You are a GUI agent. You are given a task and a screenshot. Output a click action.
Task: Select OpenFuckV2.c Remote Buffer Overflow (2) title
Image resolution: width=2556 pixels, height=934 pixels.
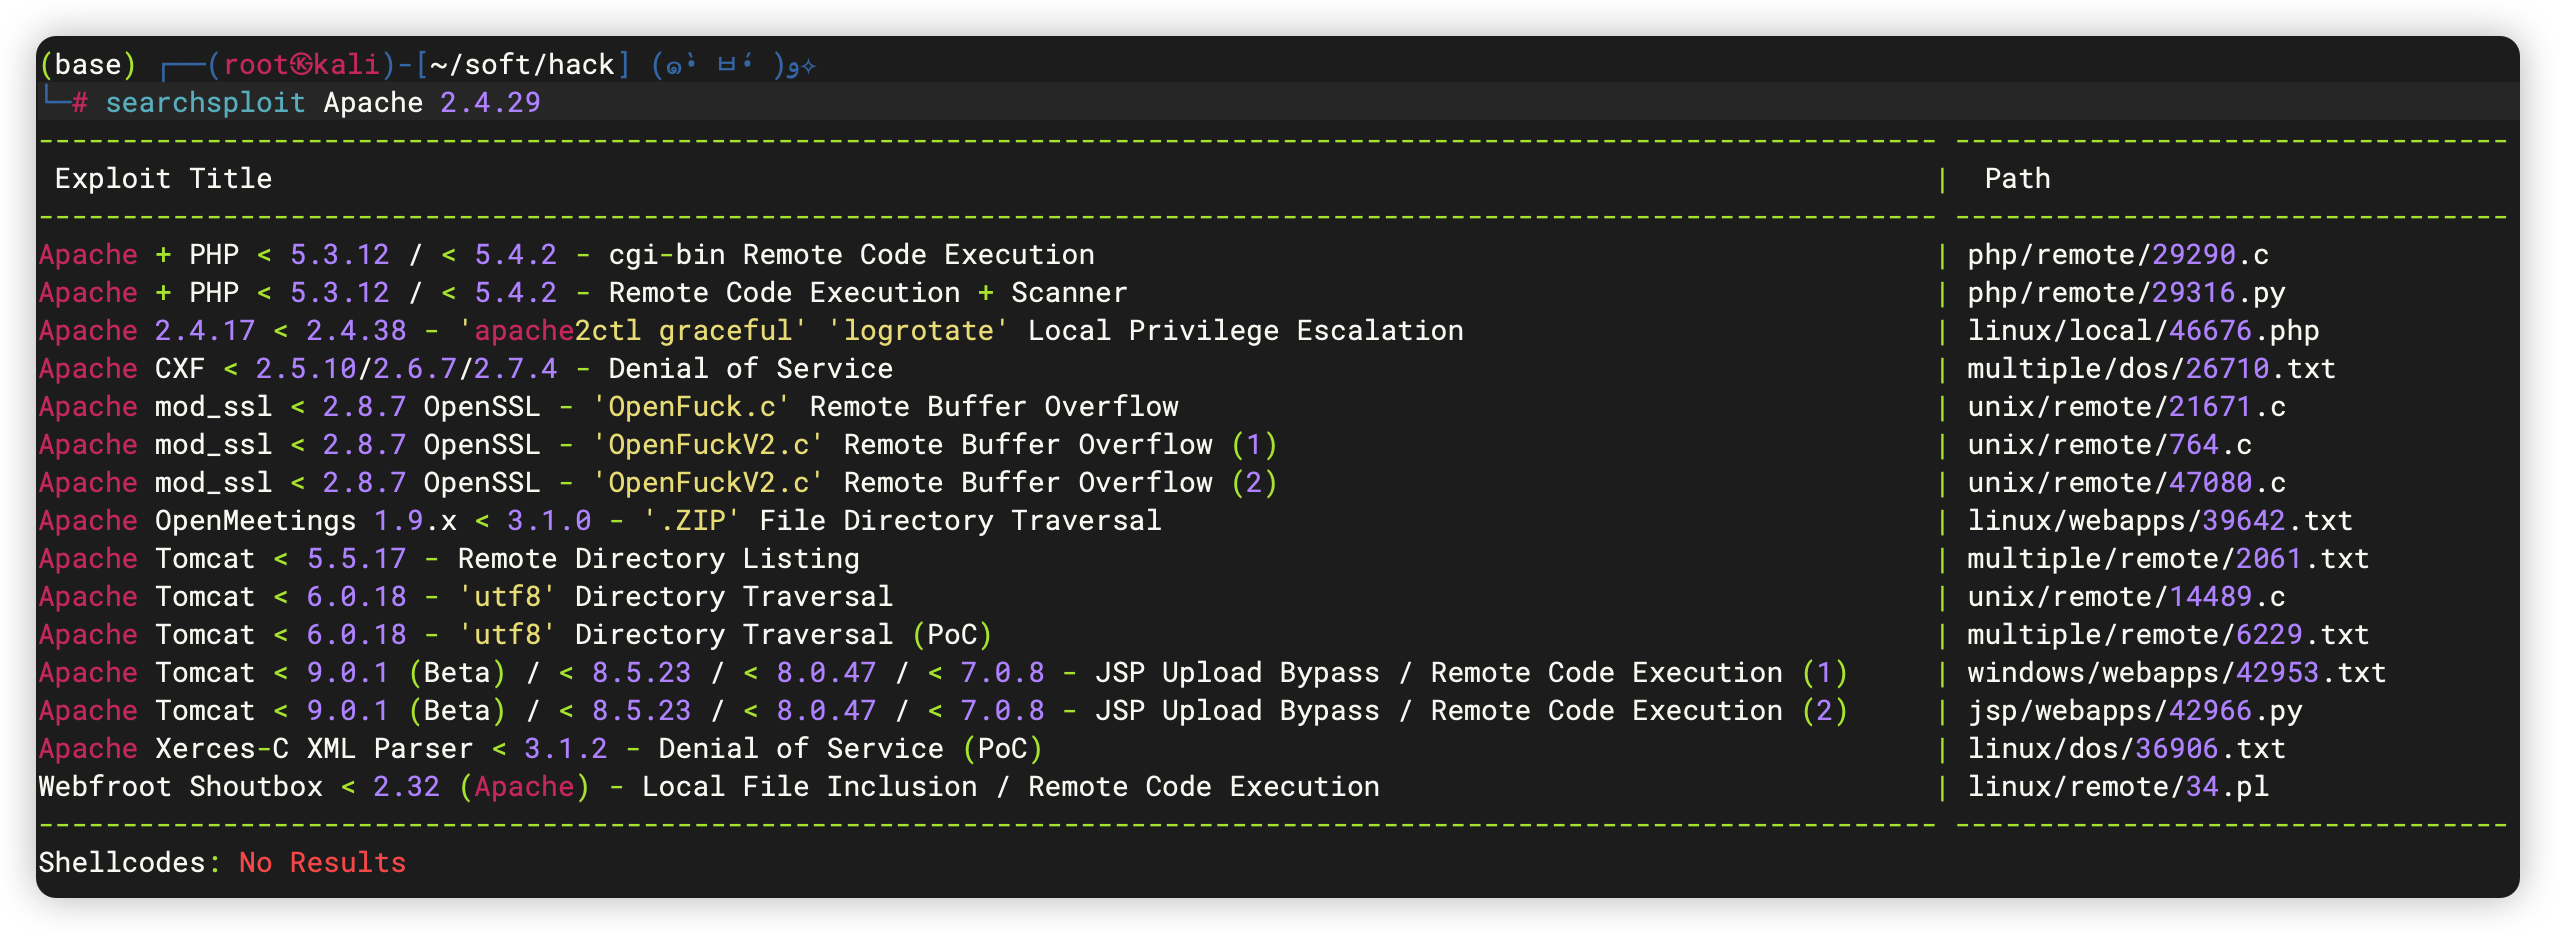coord(658,483)
